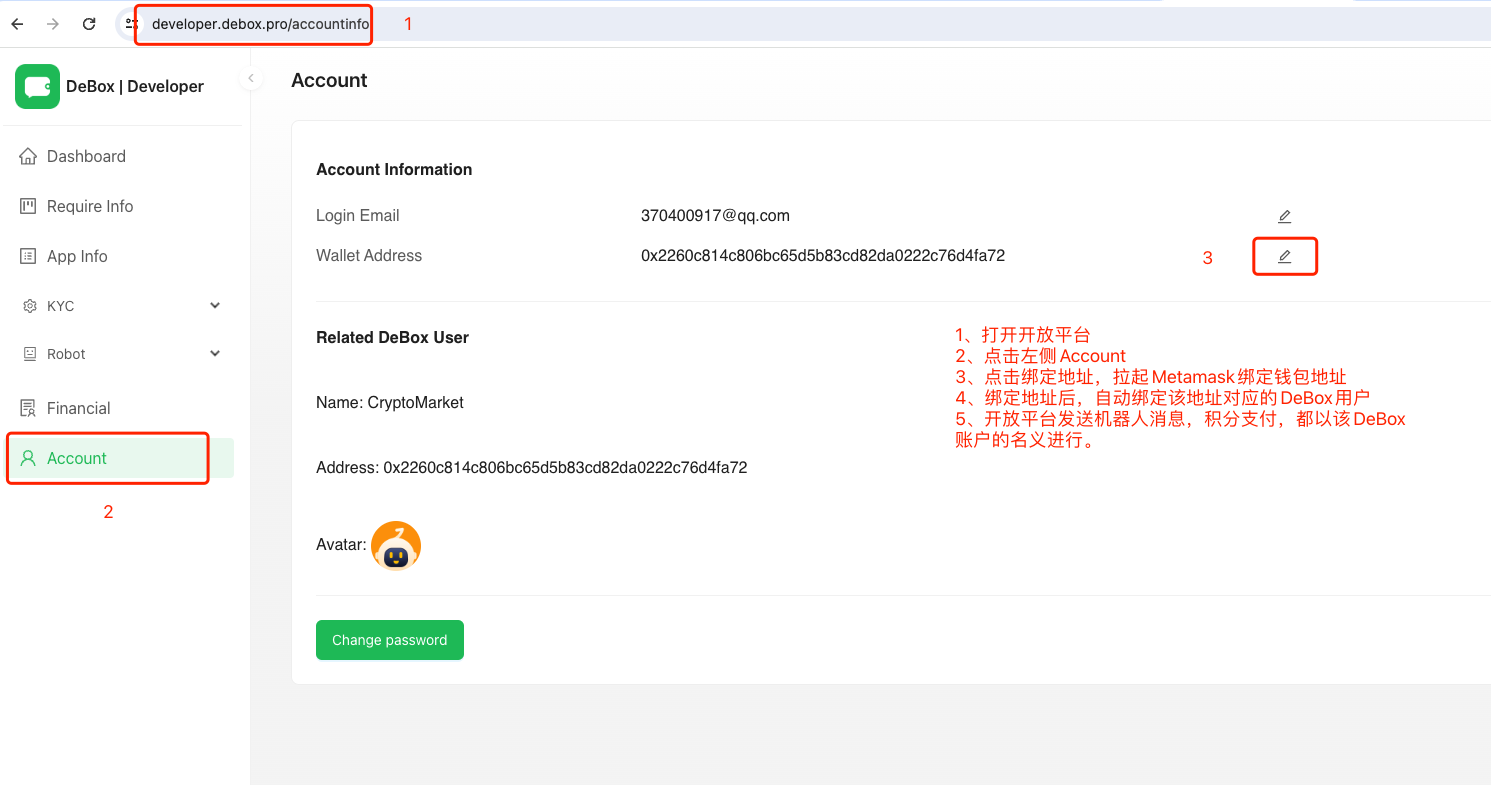Click the Robot face icon
The width and height of the screenshot is (1491, 785).
pyautogui.click(x=29, y=354)
